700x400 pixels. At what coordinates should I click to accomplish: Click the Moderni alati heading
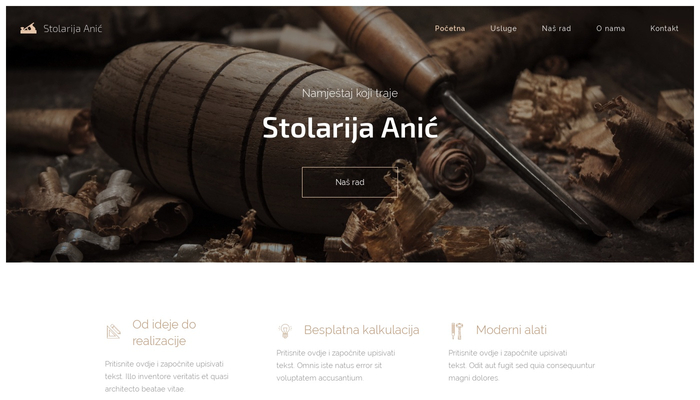point(511,330)
